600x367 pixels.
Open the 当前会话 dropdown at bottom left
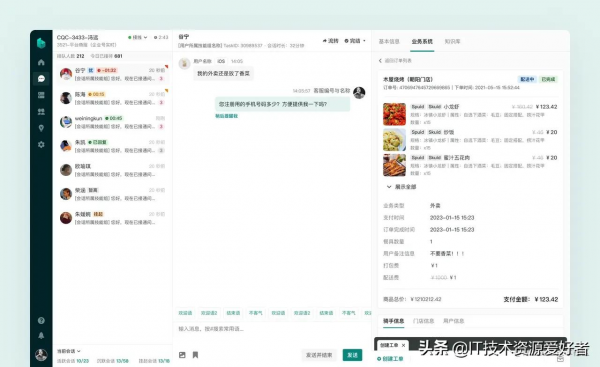(x=69, y=351)
